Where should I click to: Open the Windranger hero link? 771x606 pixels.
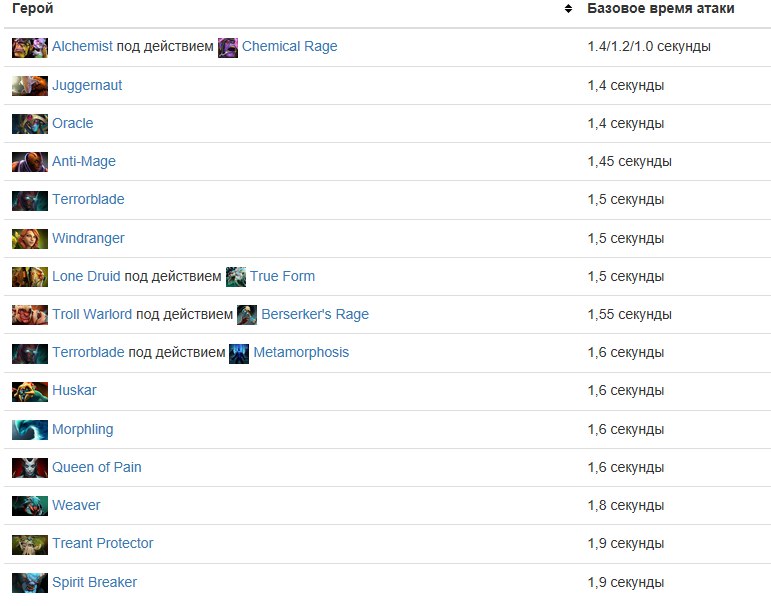(88, 238)
